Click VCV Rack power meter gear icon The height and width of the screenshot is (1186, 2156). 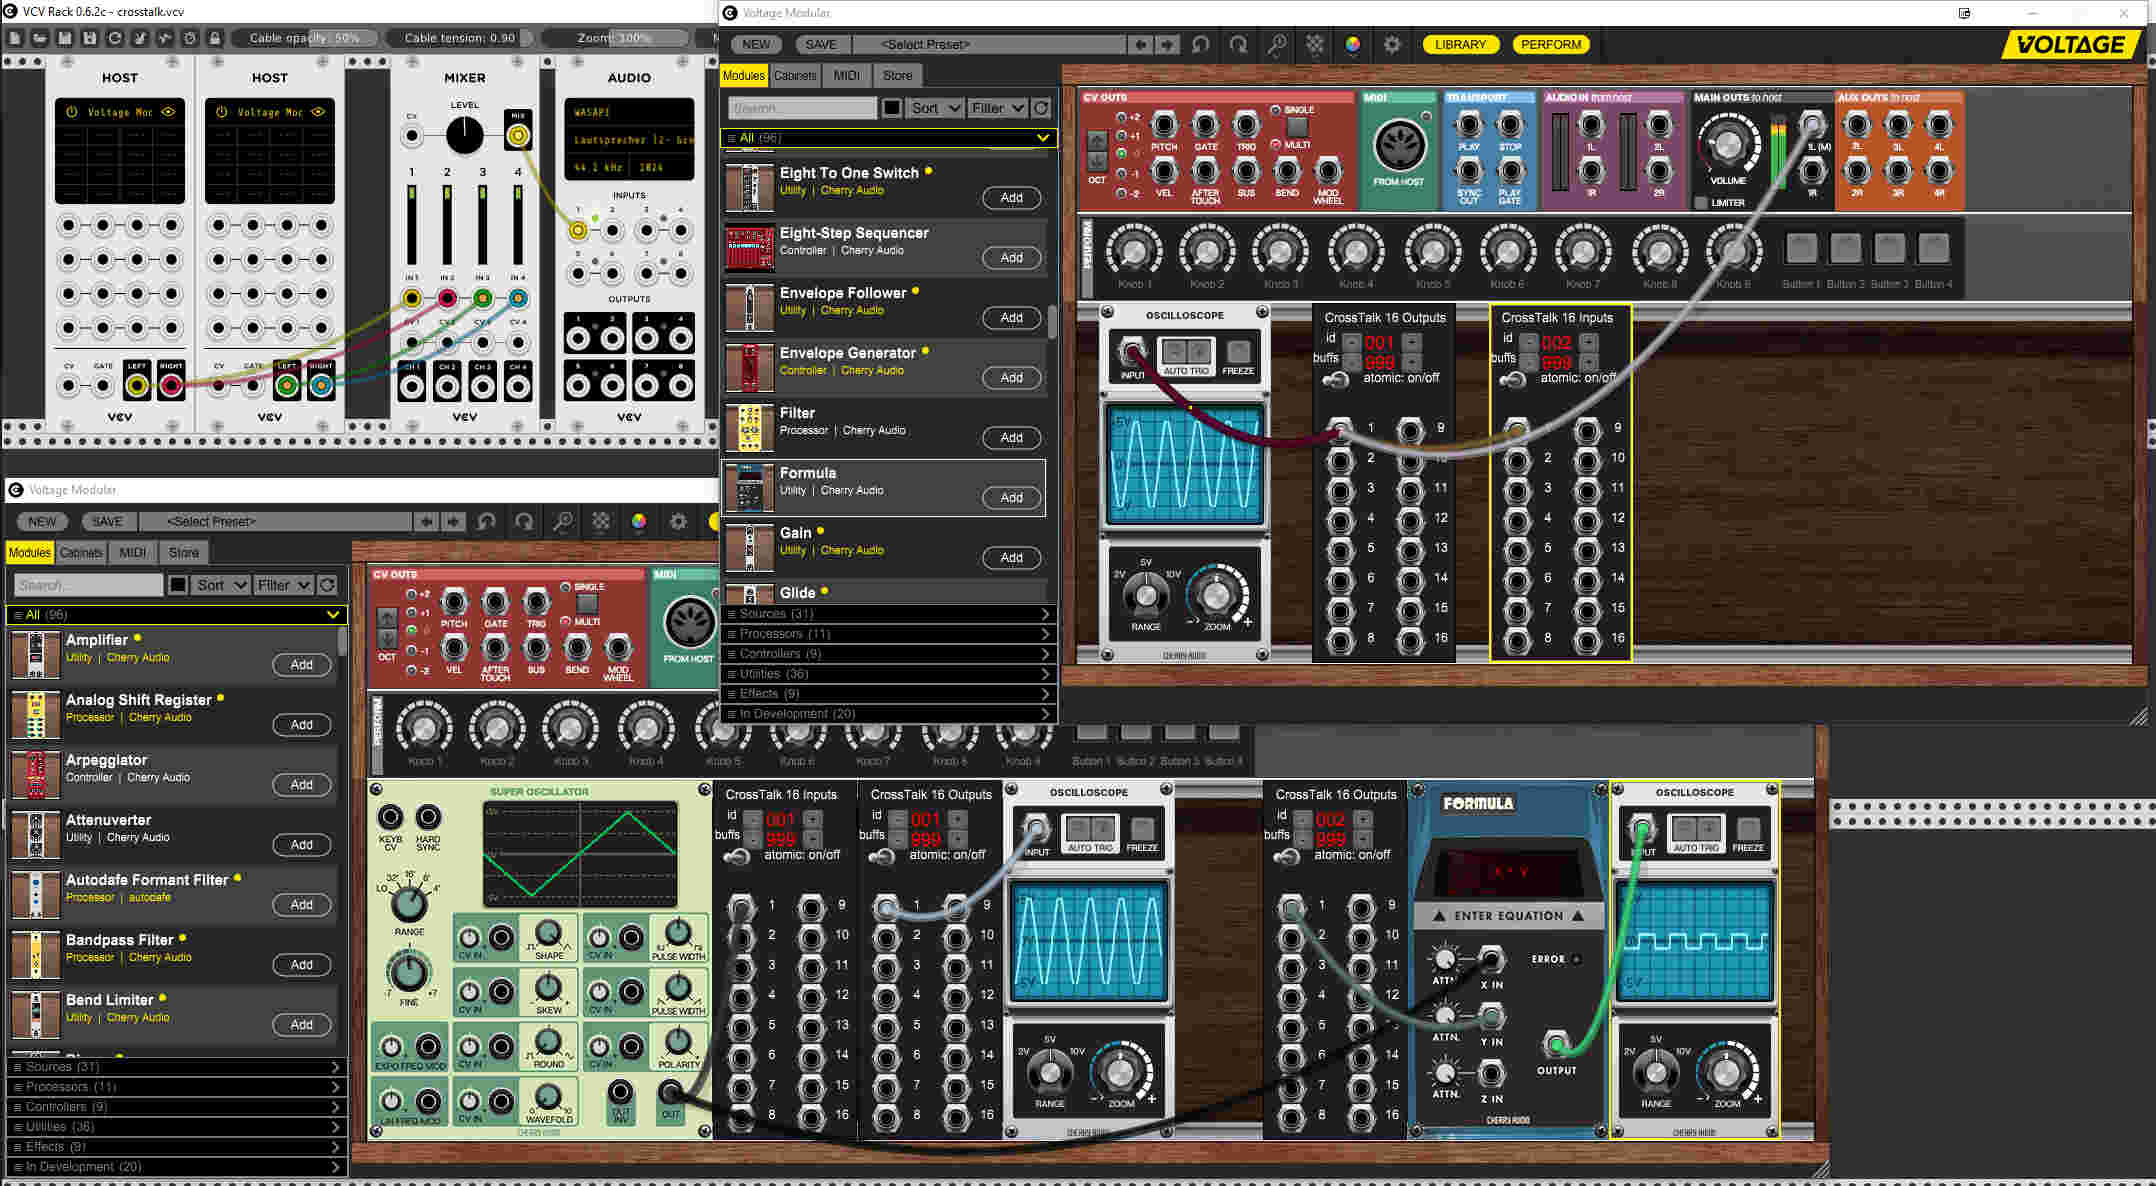tap(190, 38)
